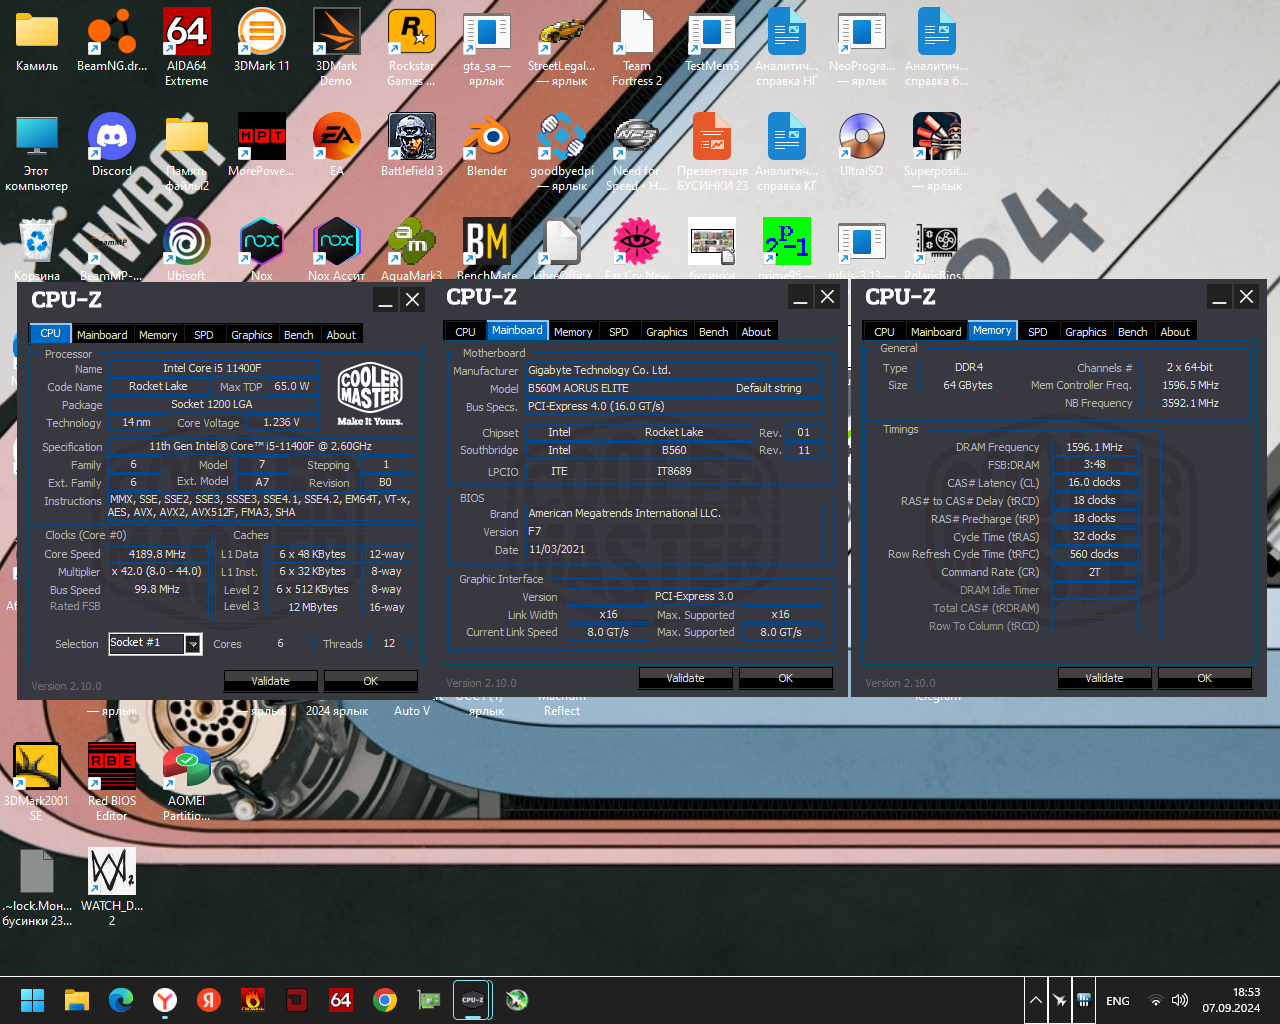Click the Core Voltage value 1.236 V
This screenshot has height=1024, width=1280.
281,422
